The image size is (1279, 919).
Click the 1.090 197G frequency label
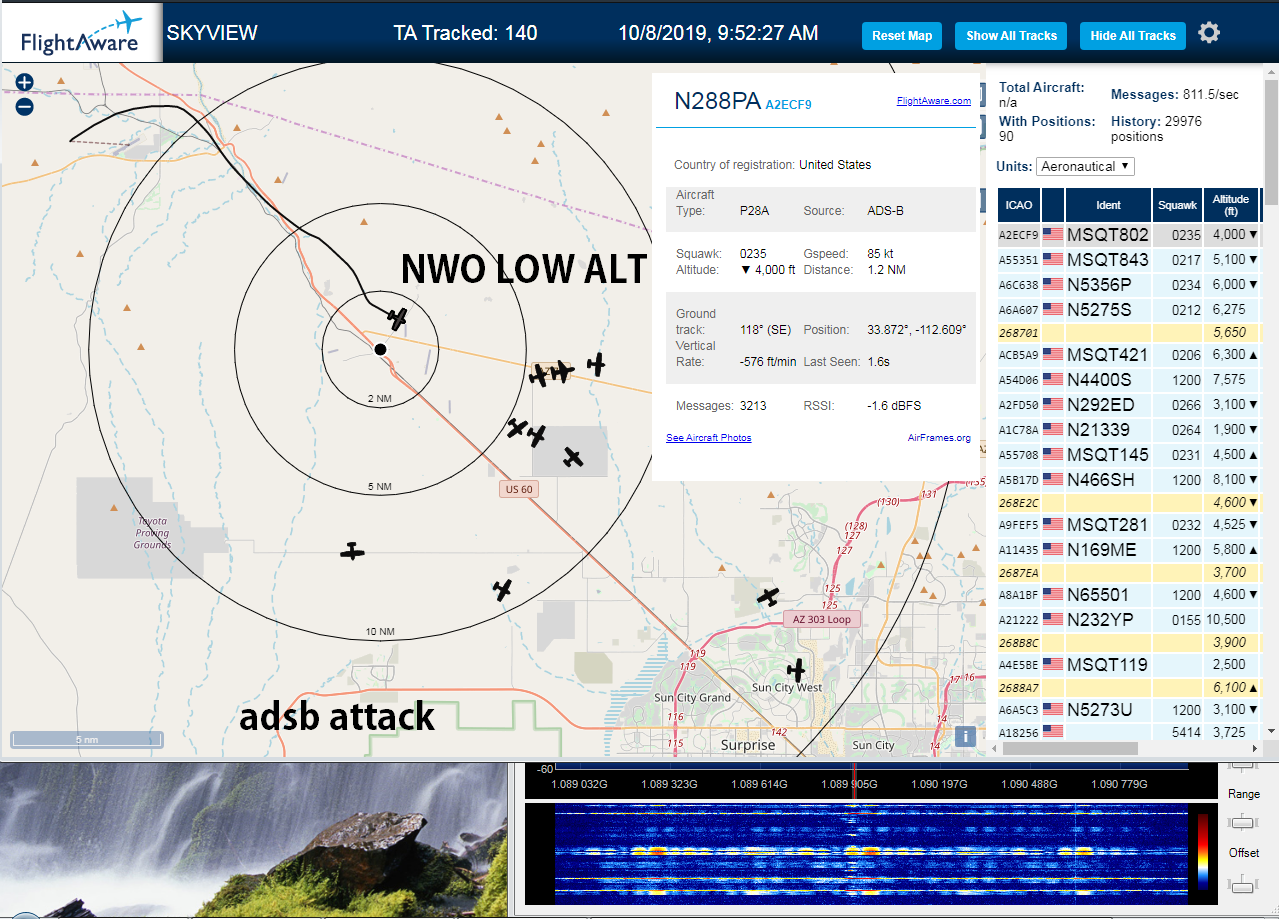[x=940, y=784]
